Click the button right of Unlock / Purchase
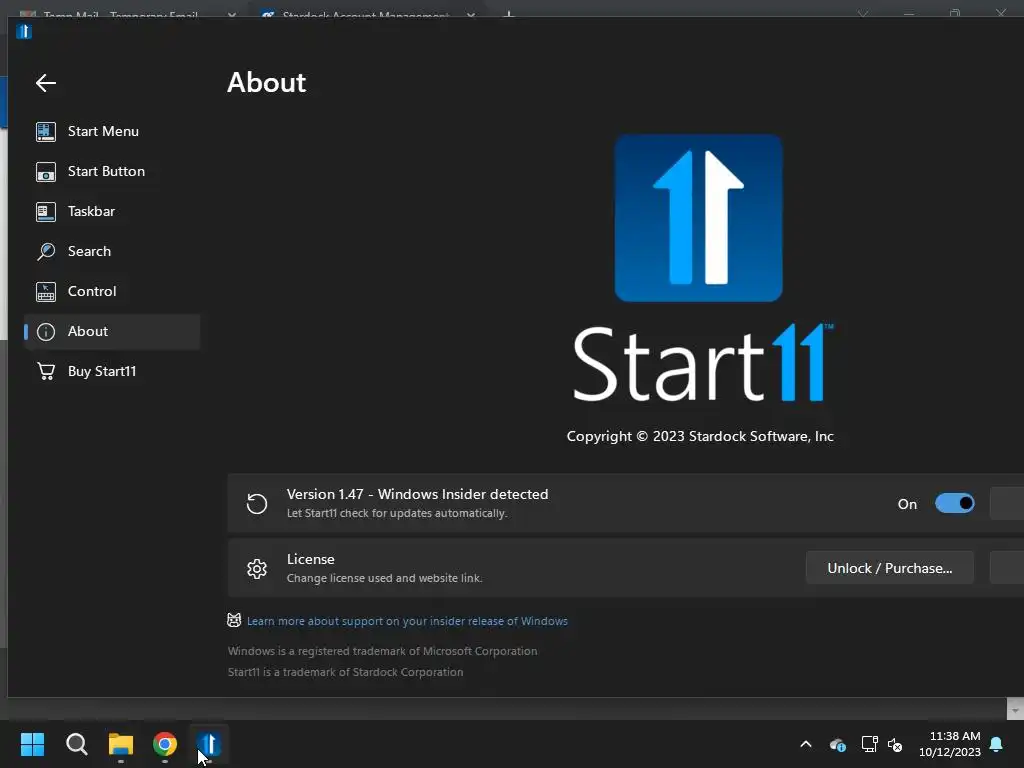This screenshot has height=768, width=1024. (x=1007, y=568)
